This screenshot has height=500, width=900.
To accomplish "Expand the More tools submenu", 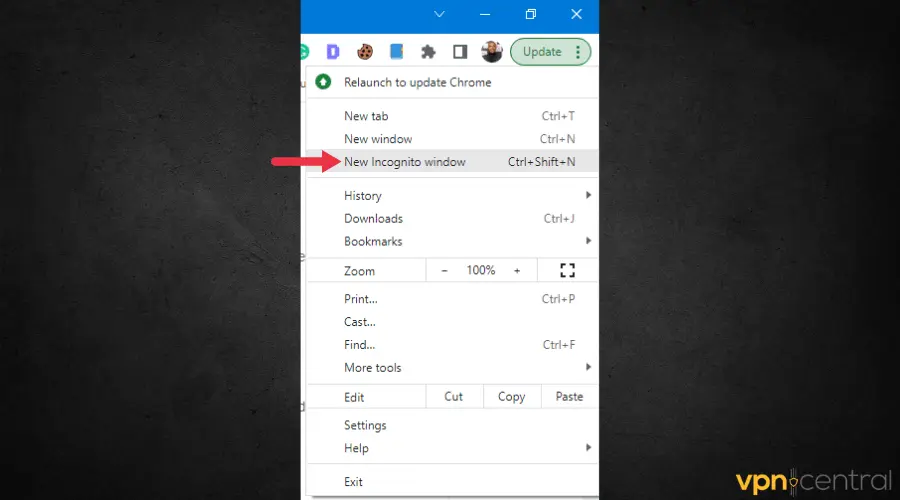I will coord(452,368).
